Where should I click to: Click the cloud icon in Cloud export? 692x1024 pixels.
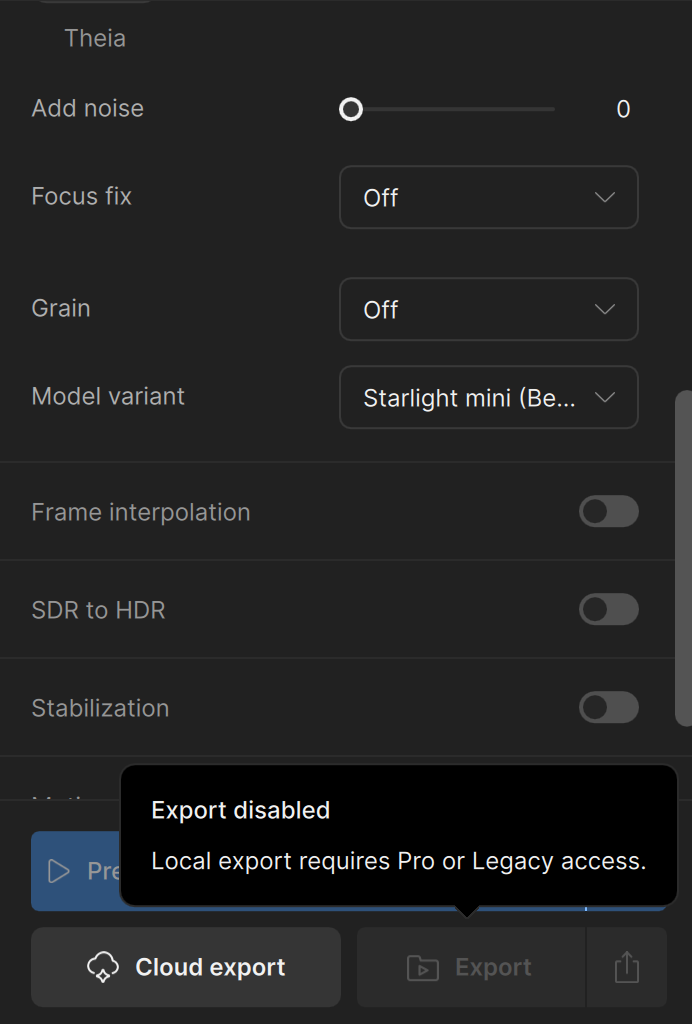coord(103,967)
